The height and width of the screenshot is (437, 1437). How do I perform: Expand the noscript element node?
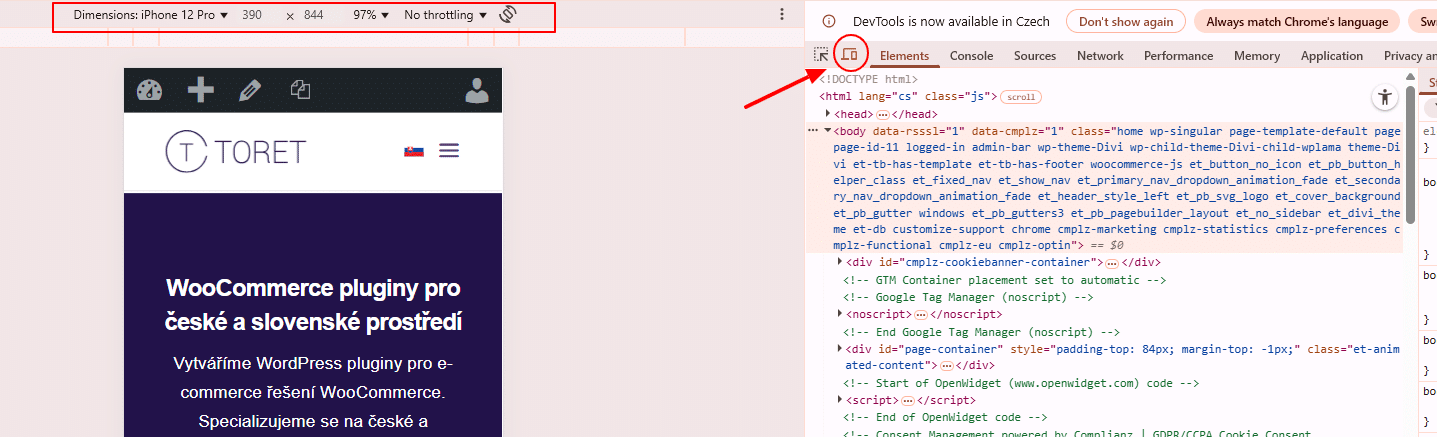pyautogui.click(x=840, y=314)
